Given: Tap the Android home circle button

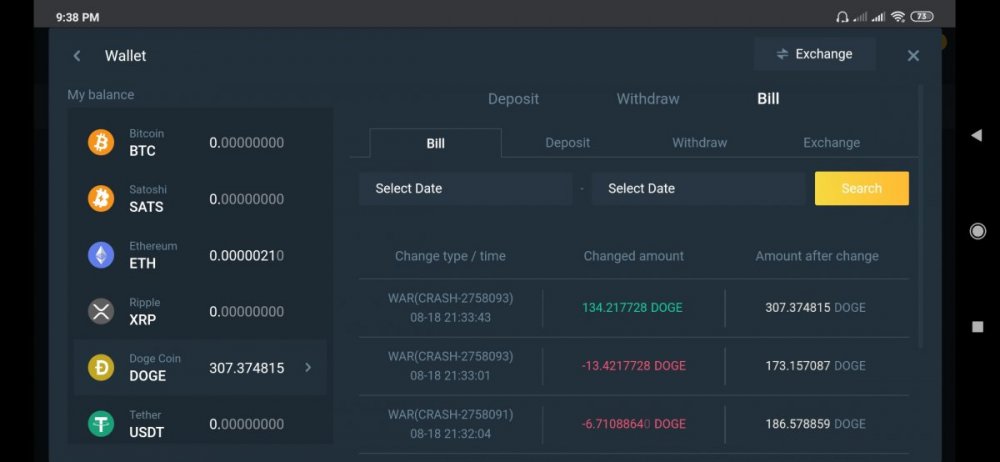Looking at the screenshot, I should click(977, 231).
